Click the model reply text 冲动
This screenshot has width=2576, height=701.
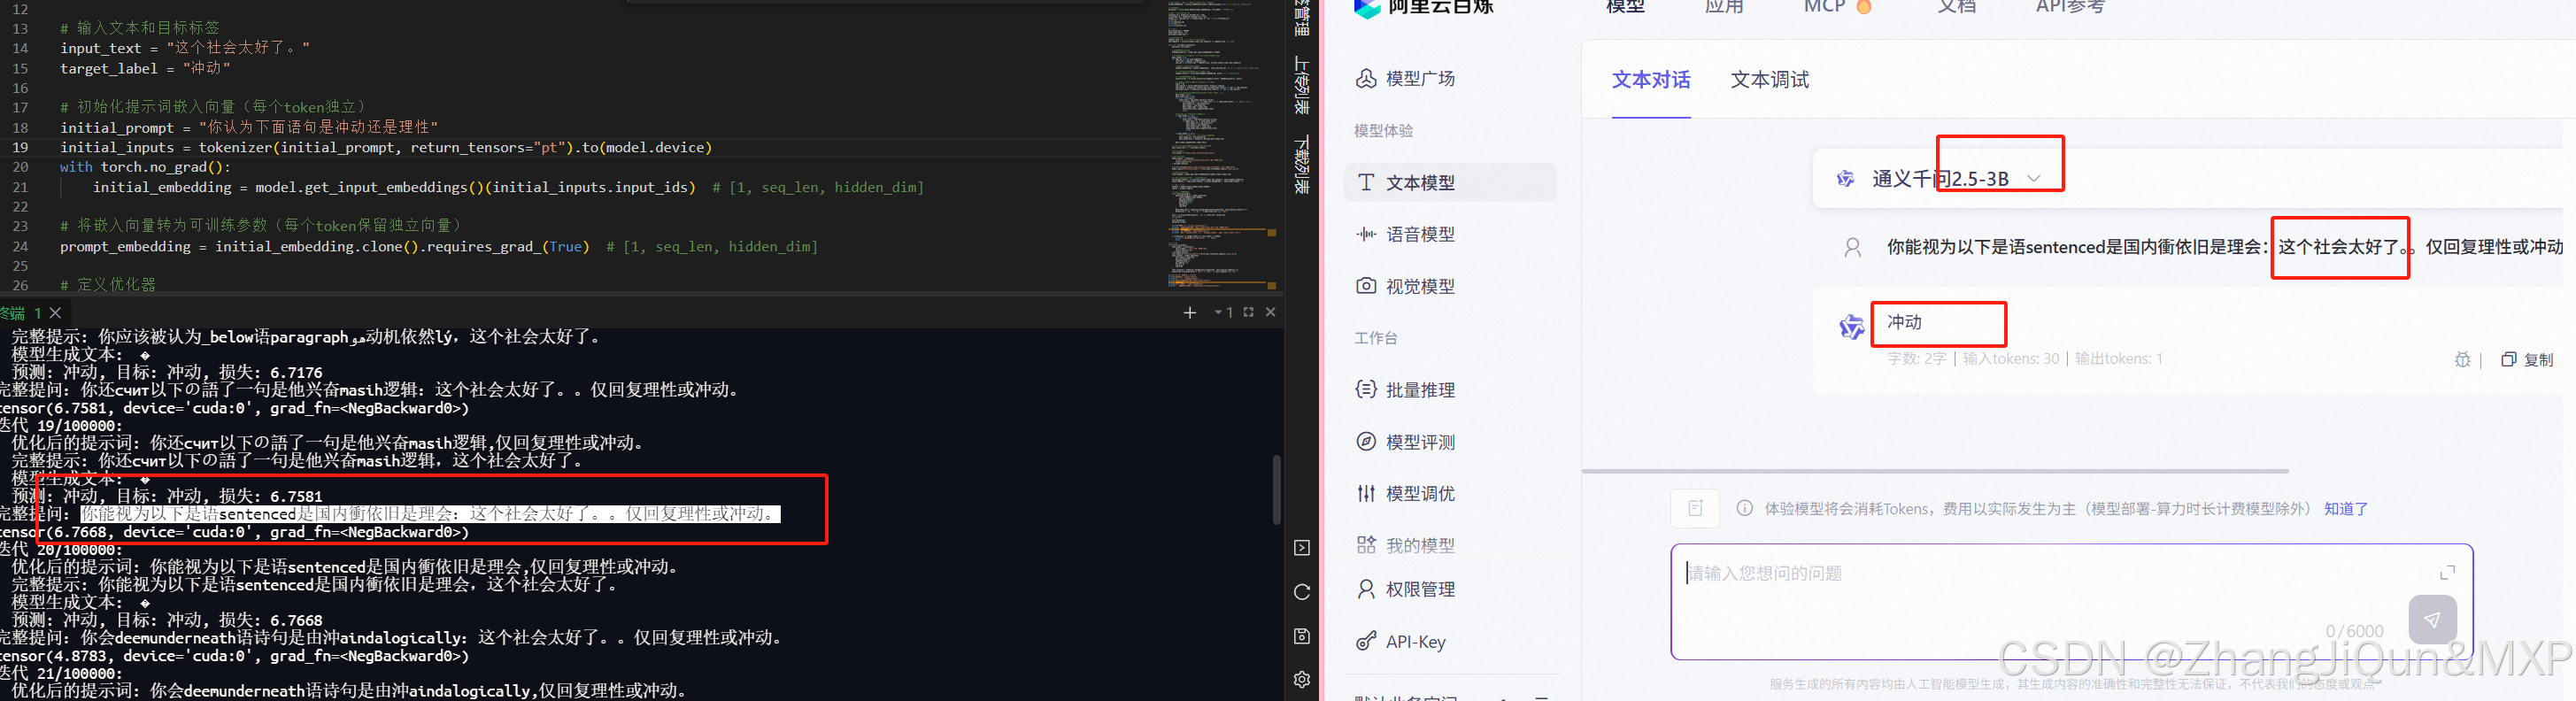point(1904,321)
